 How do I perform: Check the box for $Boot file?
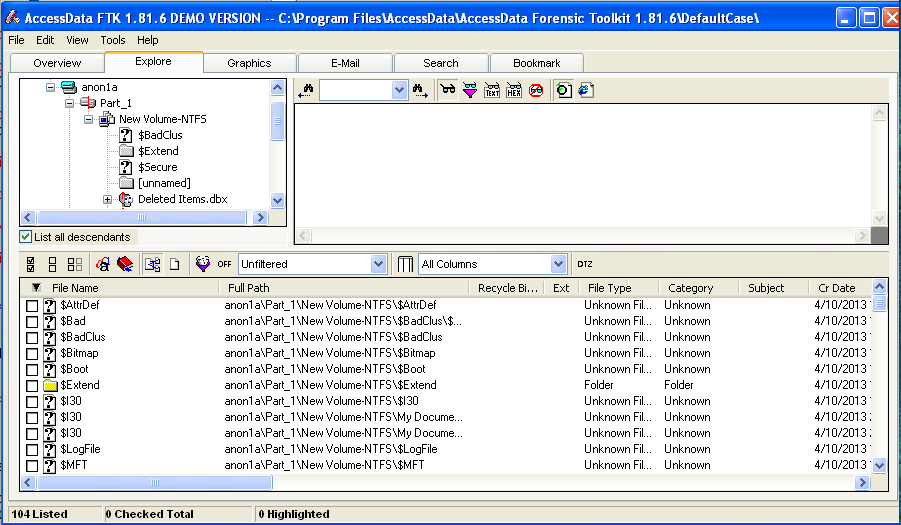(x=32, y=370)
